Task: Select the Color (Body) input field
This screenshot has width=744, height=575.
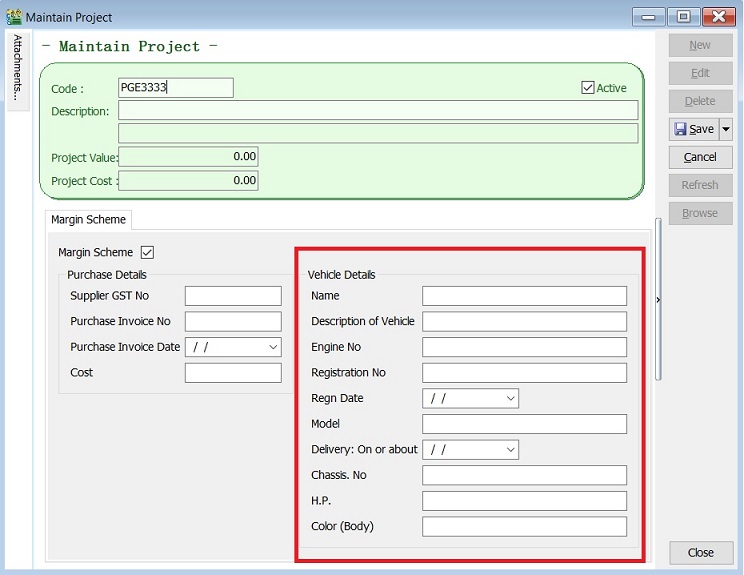Action: coord(524,527)
